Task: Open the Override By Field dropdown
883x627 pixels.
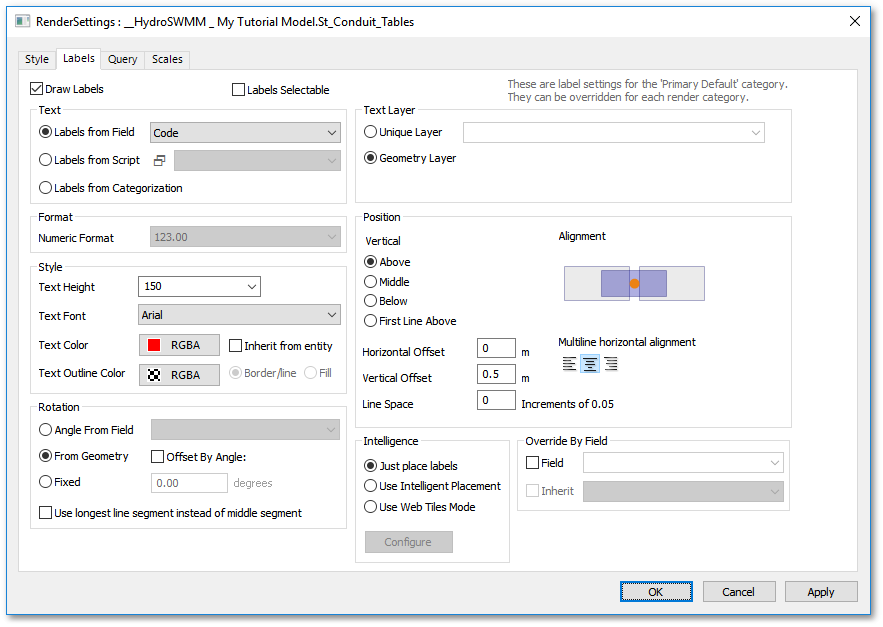Action: [683, 463]
